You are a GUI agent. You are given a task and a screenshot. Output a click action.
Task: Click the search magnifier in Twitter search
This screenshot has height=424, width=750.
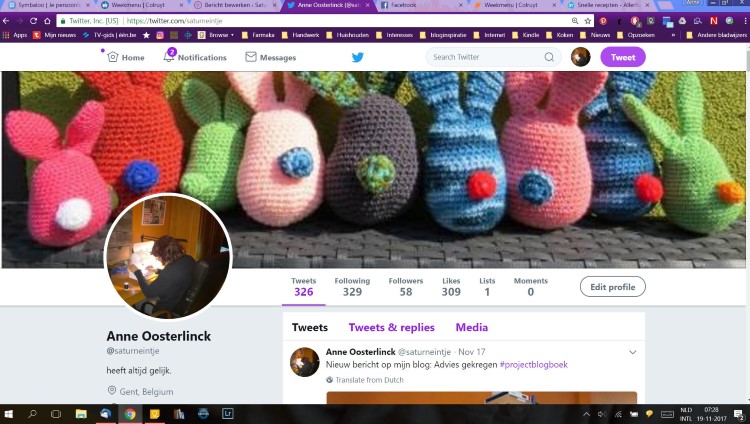pos(549,57)
